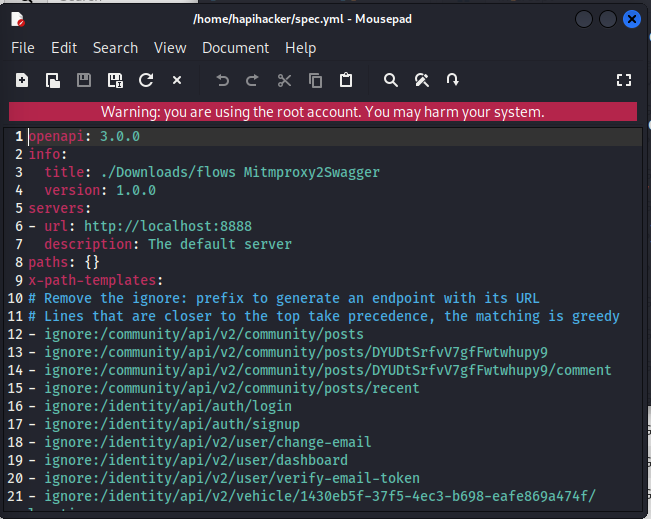Screen dimensions: 651x519
Task: Click the Cut scissors icon
Action: (x=284, y=80)
